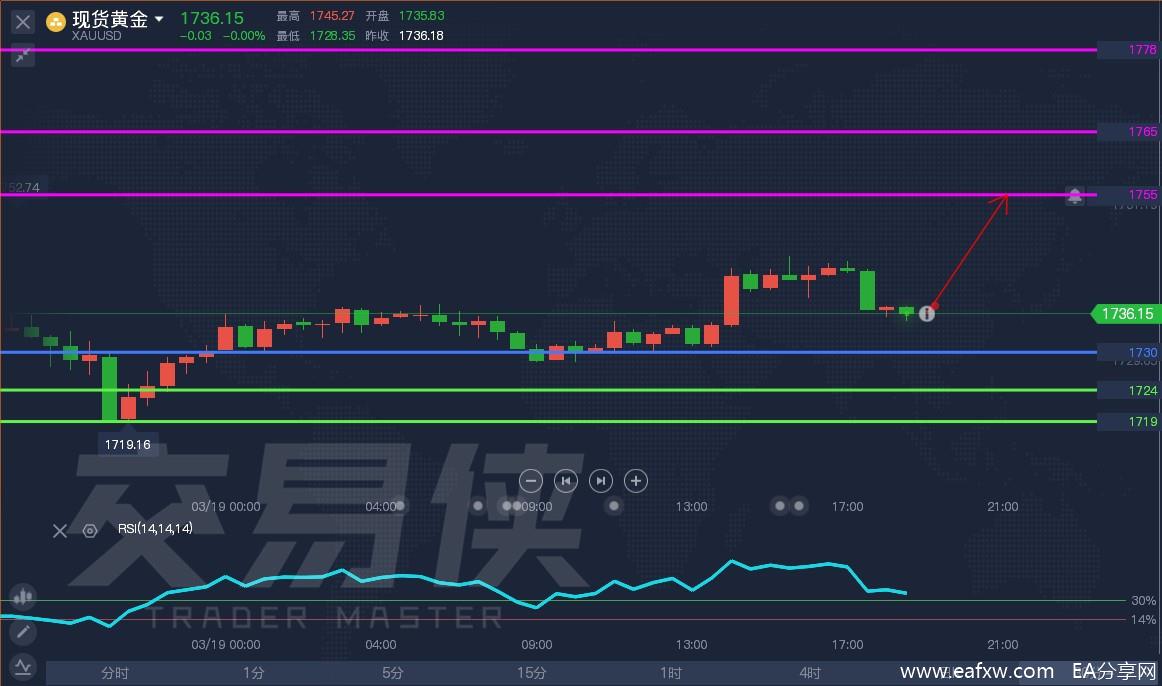This screenshot has height=686, width=1162.
Task: Click the info marker beside the latest candle
Action: click(926, 313)
